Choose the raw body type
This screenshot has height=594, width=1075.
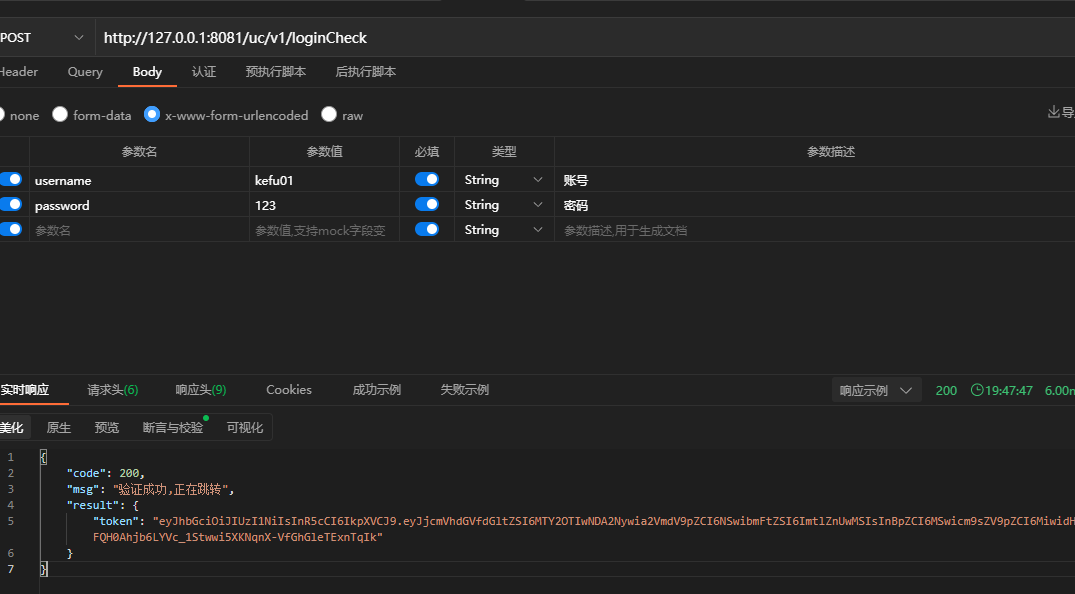(x=329, y=115)
